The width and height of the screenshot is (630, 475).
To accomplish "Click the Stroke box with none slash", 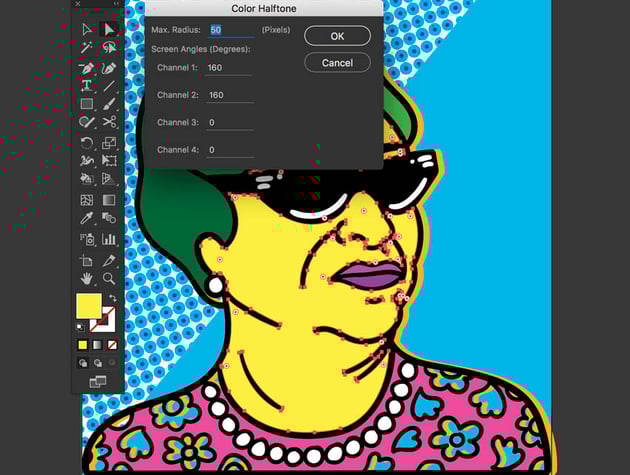I will (108, 325).
